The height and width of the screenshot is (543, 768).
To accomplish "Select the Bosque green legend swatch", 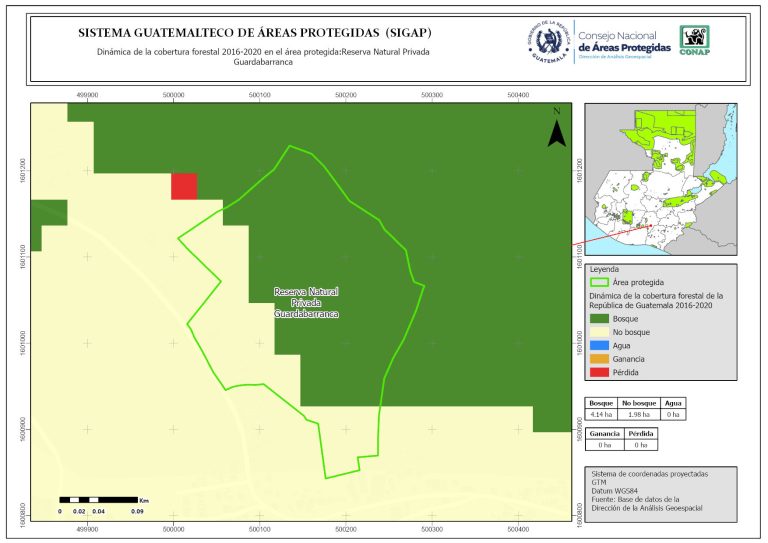I will [598, 317].
